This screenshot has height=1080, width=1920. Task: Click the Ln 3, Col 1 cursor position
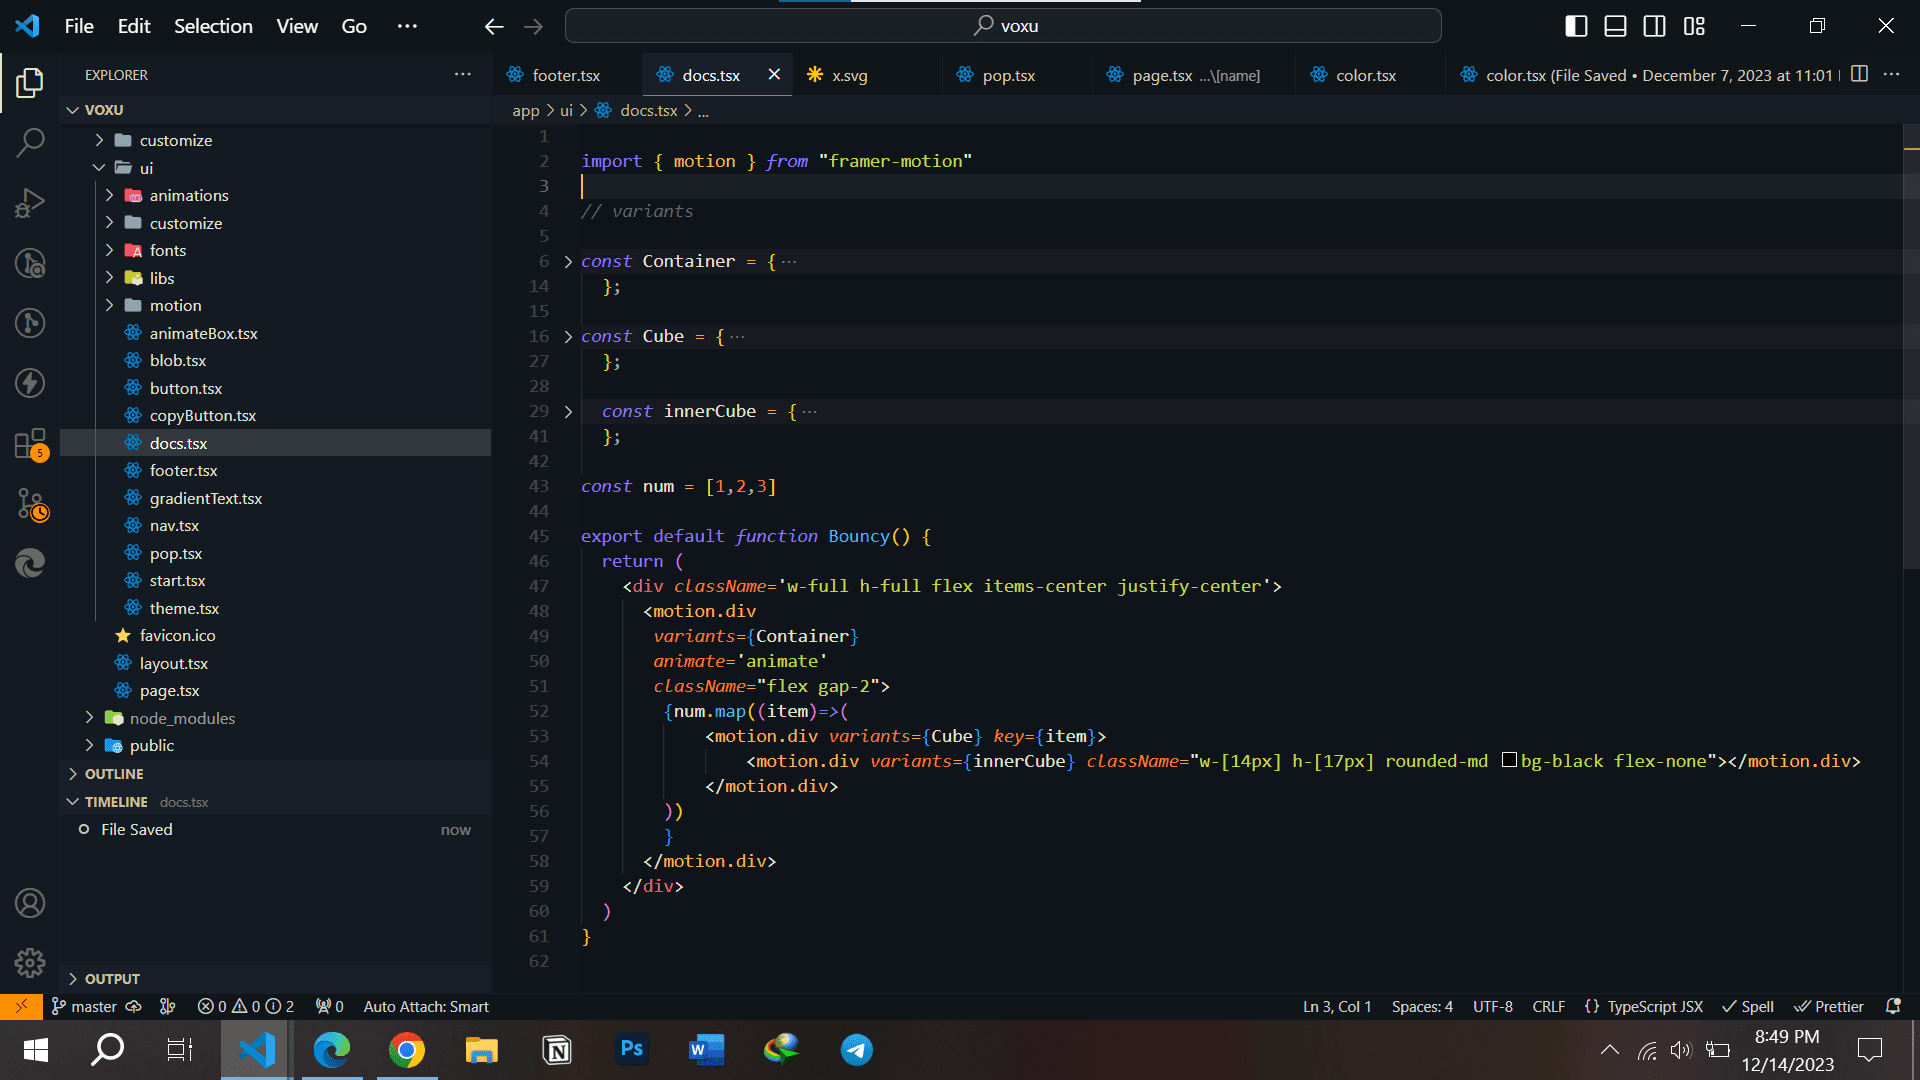click(1337, 1007)
